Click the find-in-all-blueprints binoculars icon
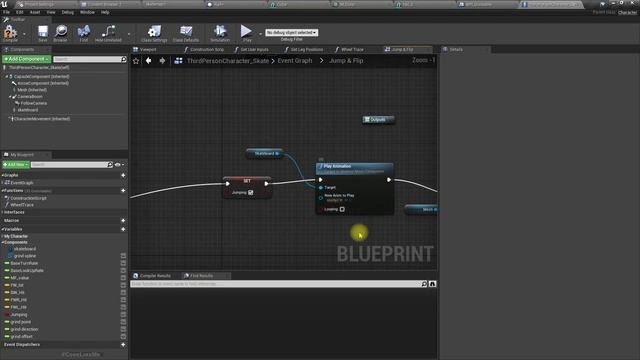The height and width of the screenshot is (360, 640). coord(433,284)
